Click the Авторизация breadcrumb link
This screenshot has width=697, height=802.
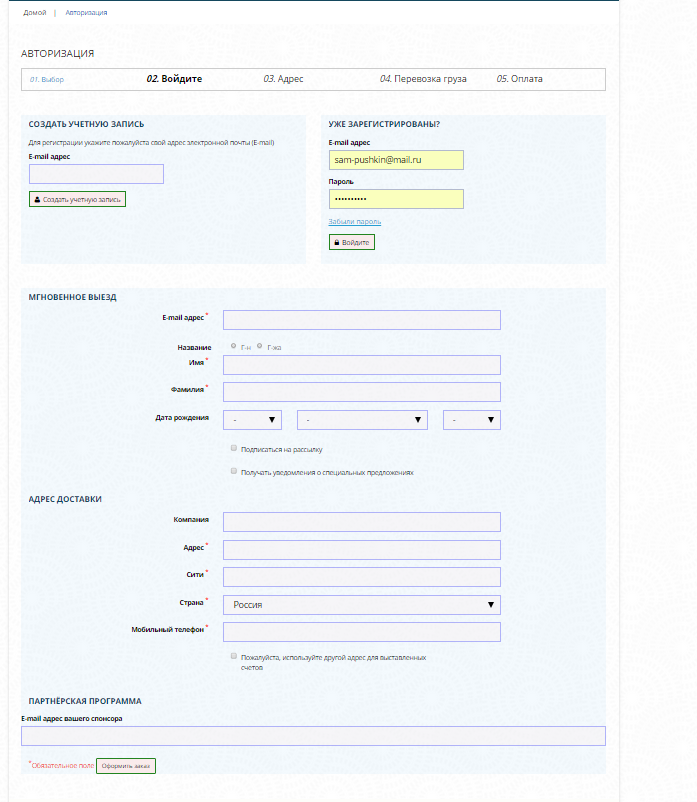[86, 13]
